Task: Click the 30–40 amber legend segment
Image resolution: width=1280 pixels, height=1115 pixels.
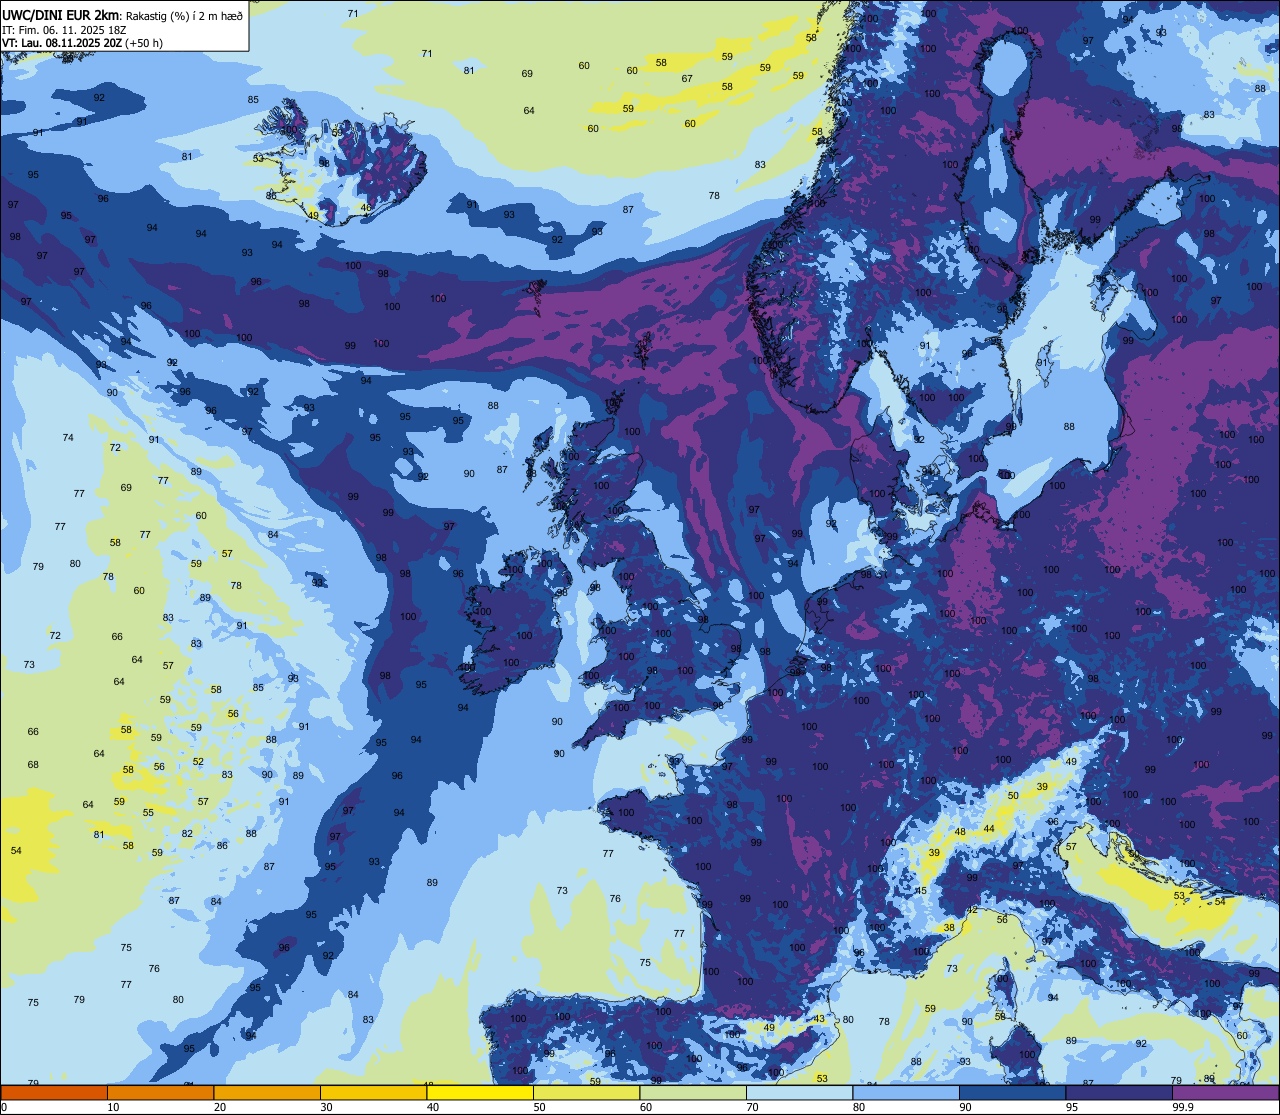Action: [373, 1093]
